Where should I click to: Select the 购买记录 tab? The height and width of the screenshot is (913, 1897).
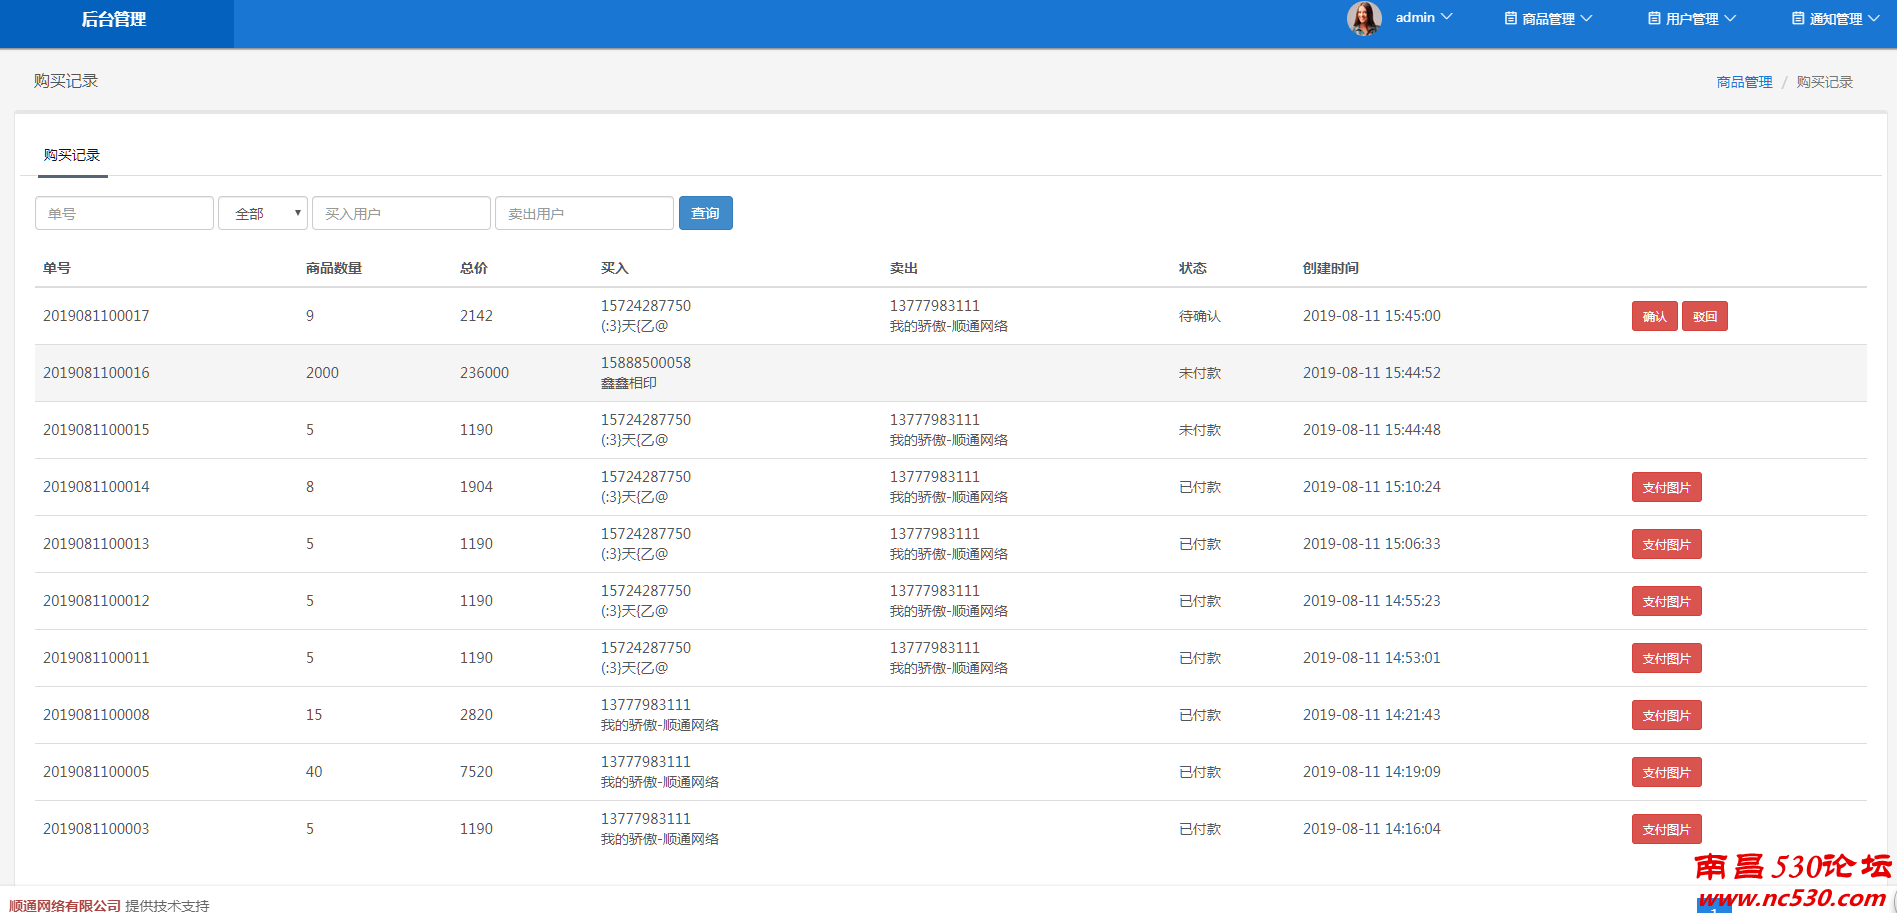click(72, 155)
